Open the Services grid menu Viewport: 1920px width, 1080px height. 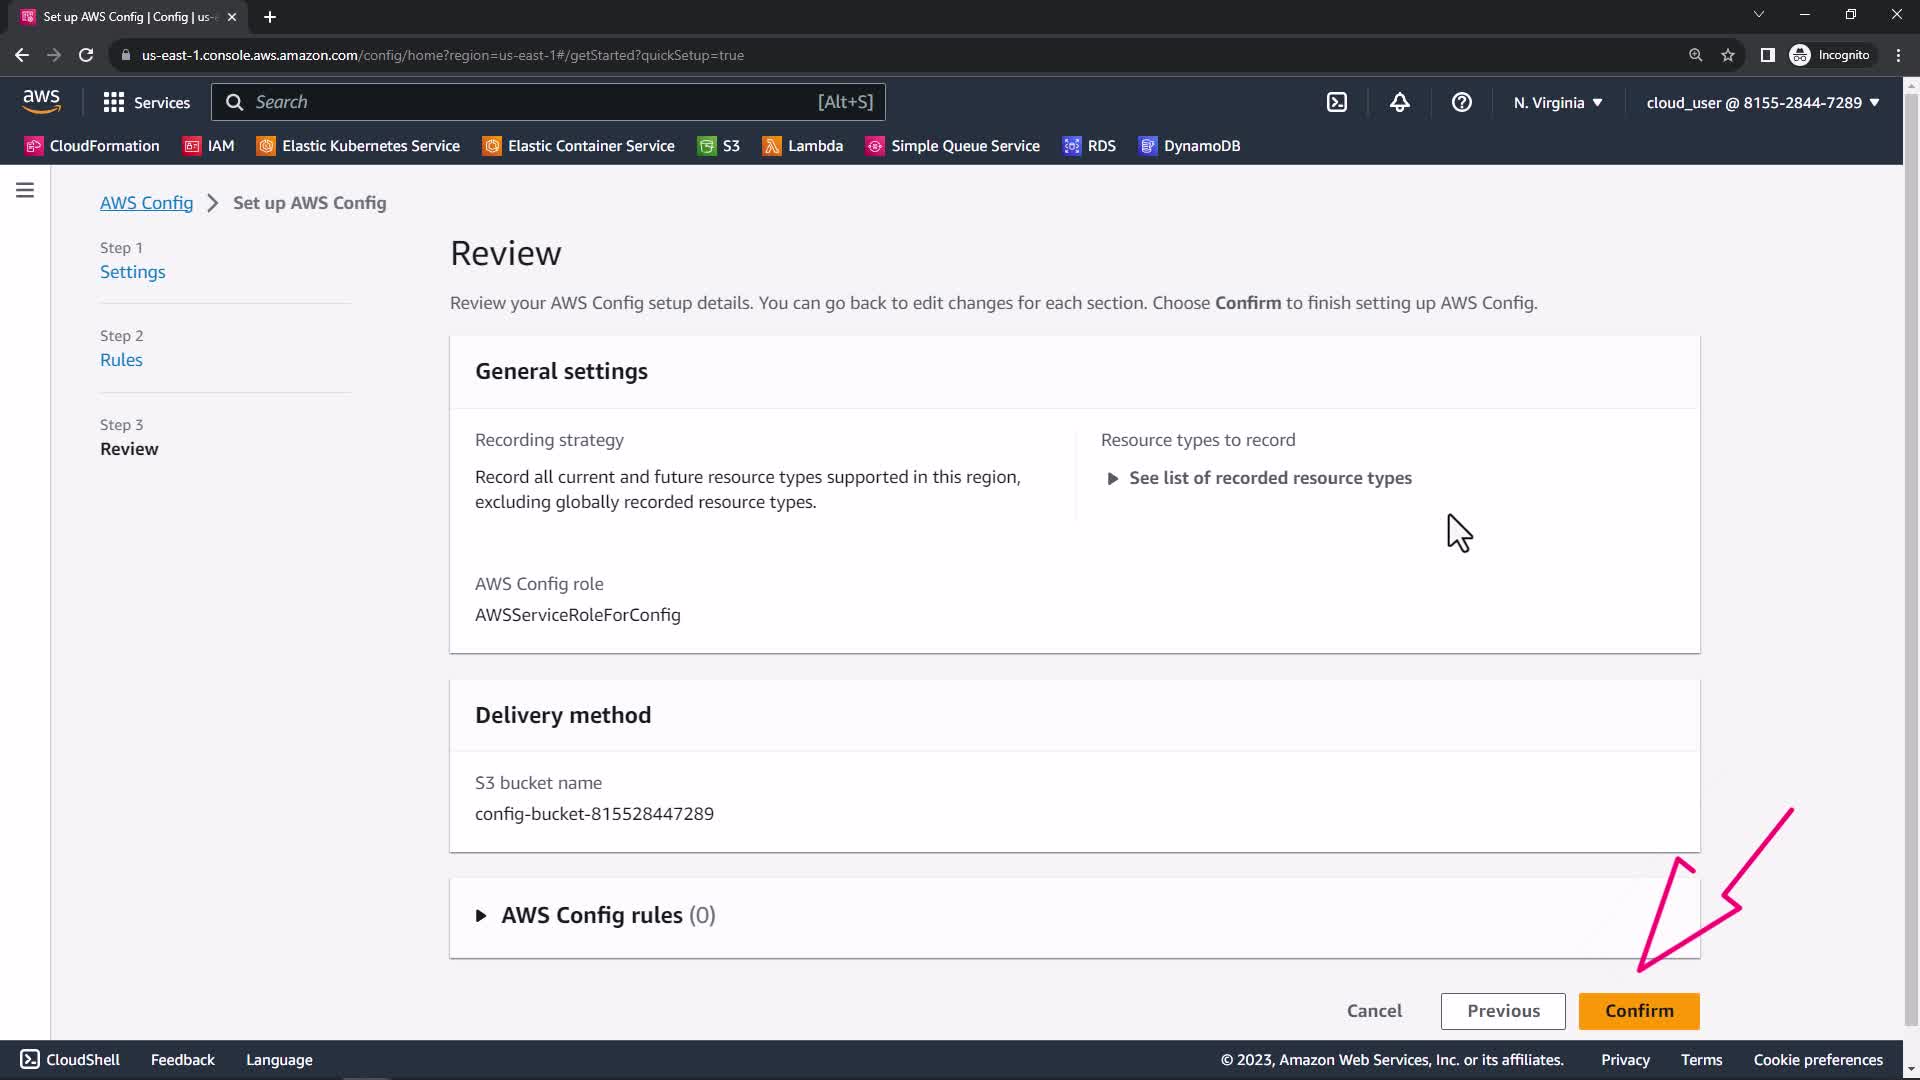(146, 102)
